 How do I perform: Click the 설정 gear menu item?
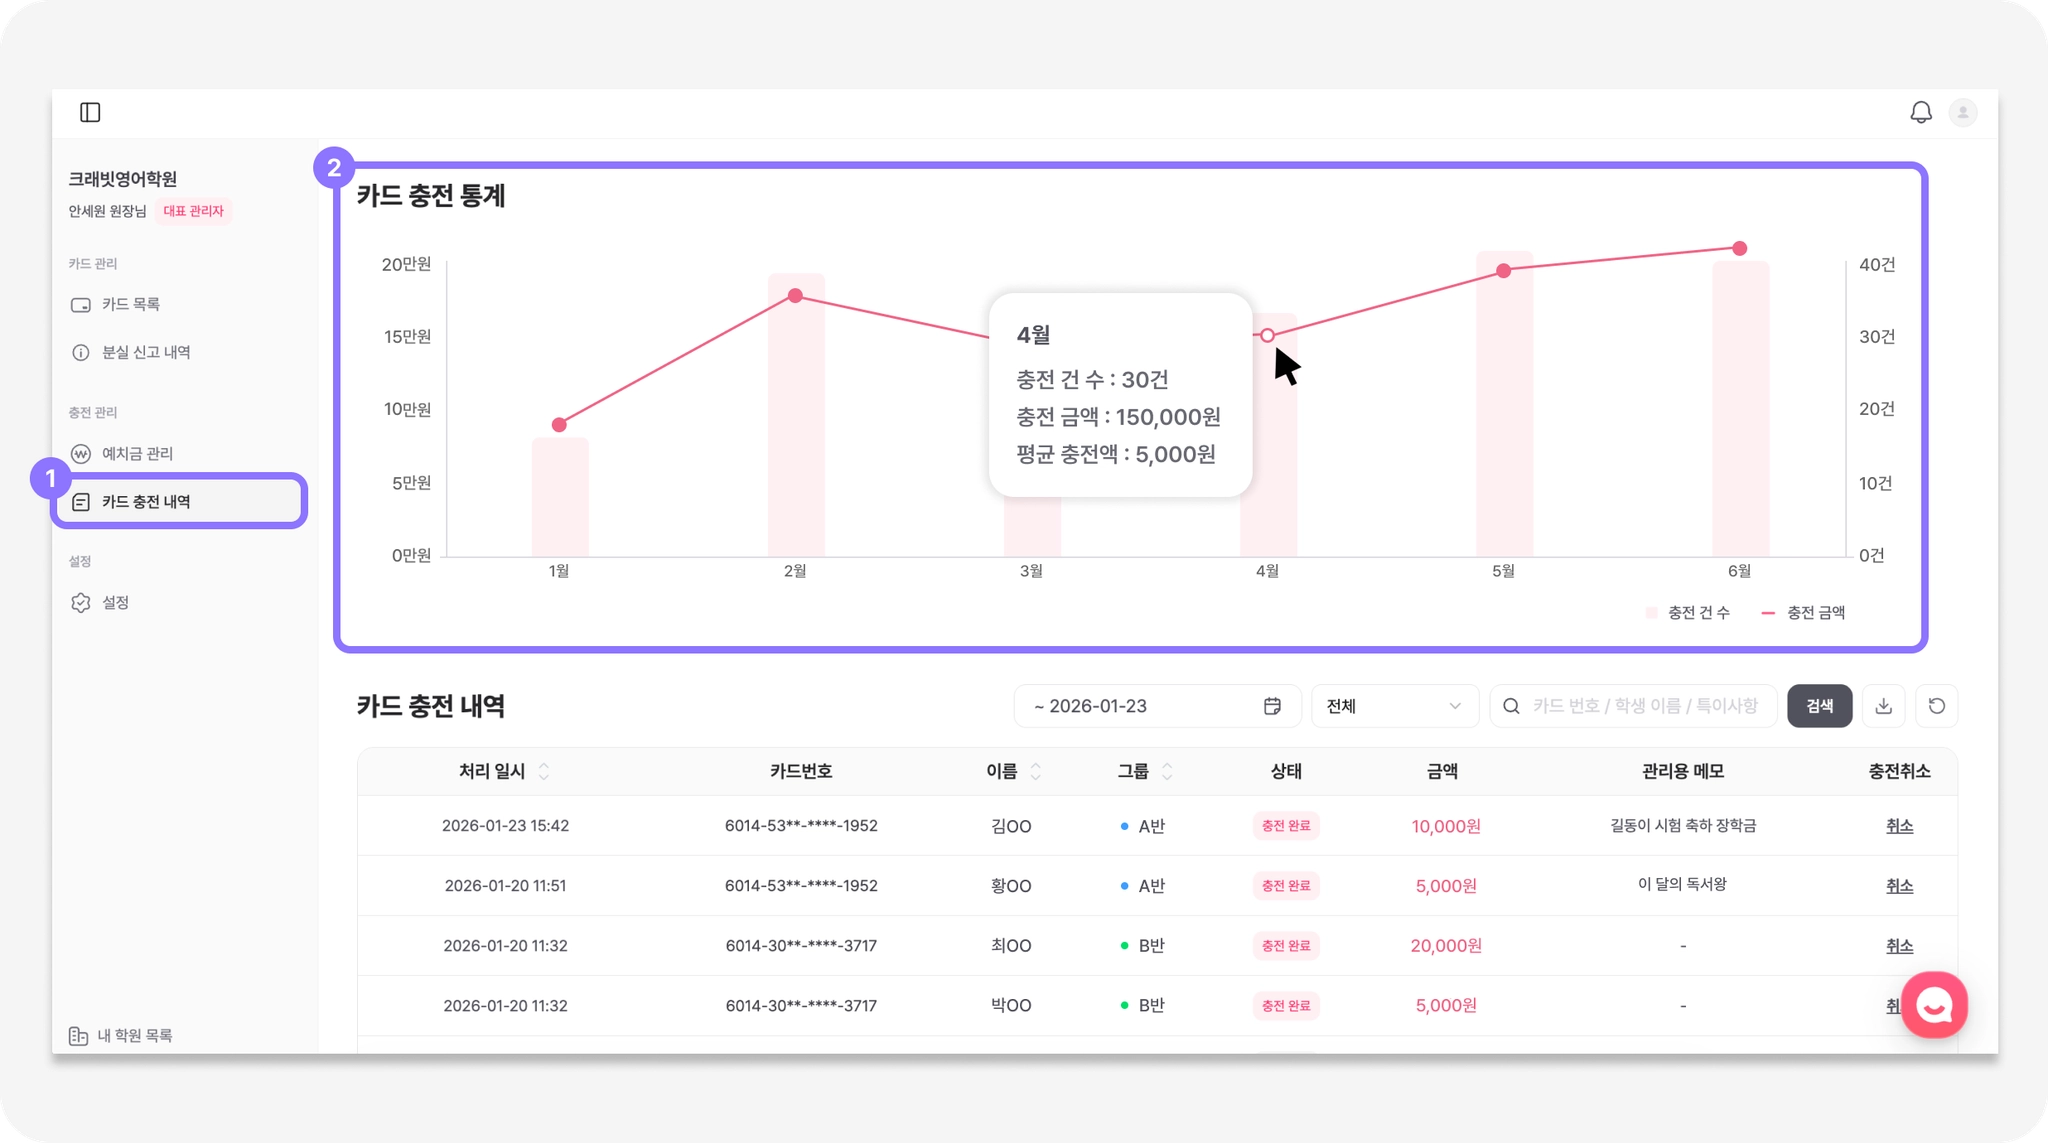[x=115, y=602]
